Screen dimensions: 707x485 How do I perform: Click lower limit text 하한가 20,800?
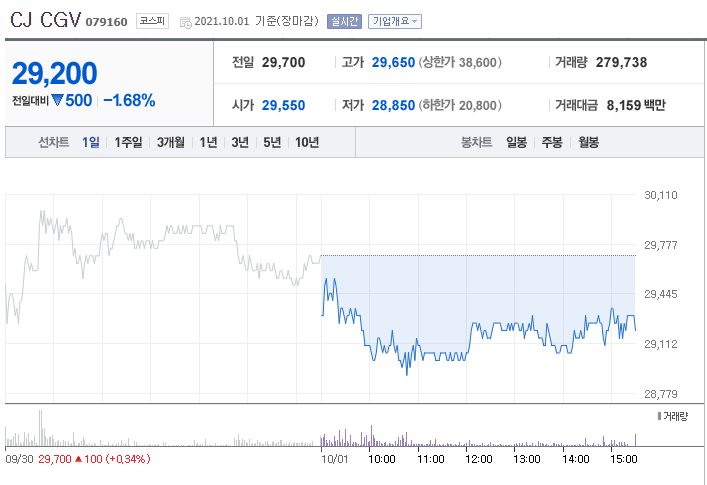(x=460, y=105)
